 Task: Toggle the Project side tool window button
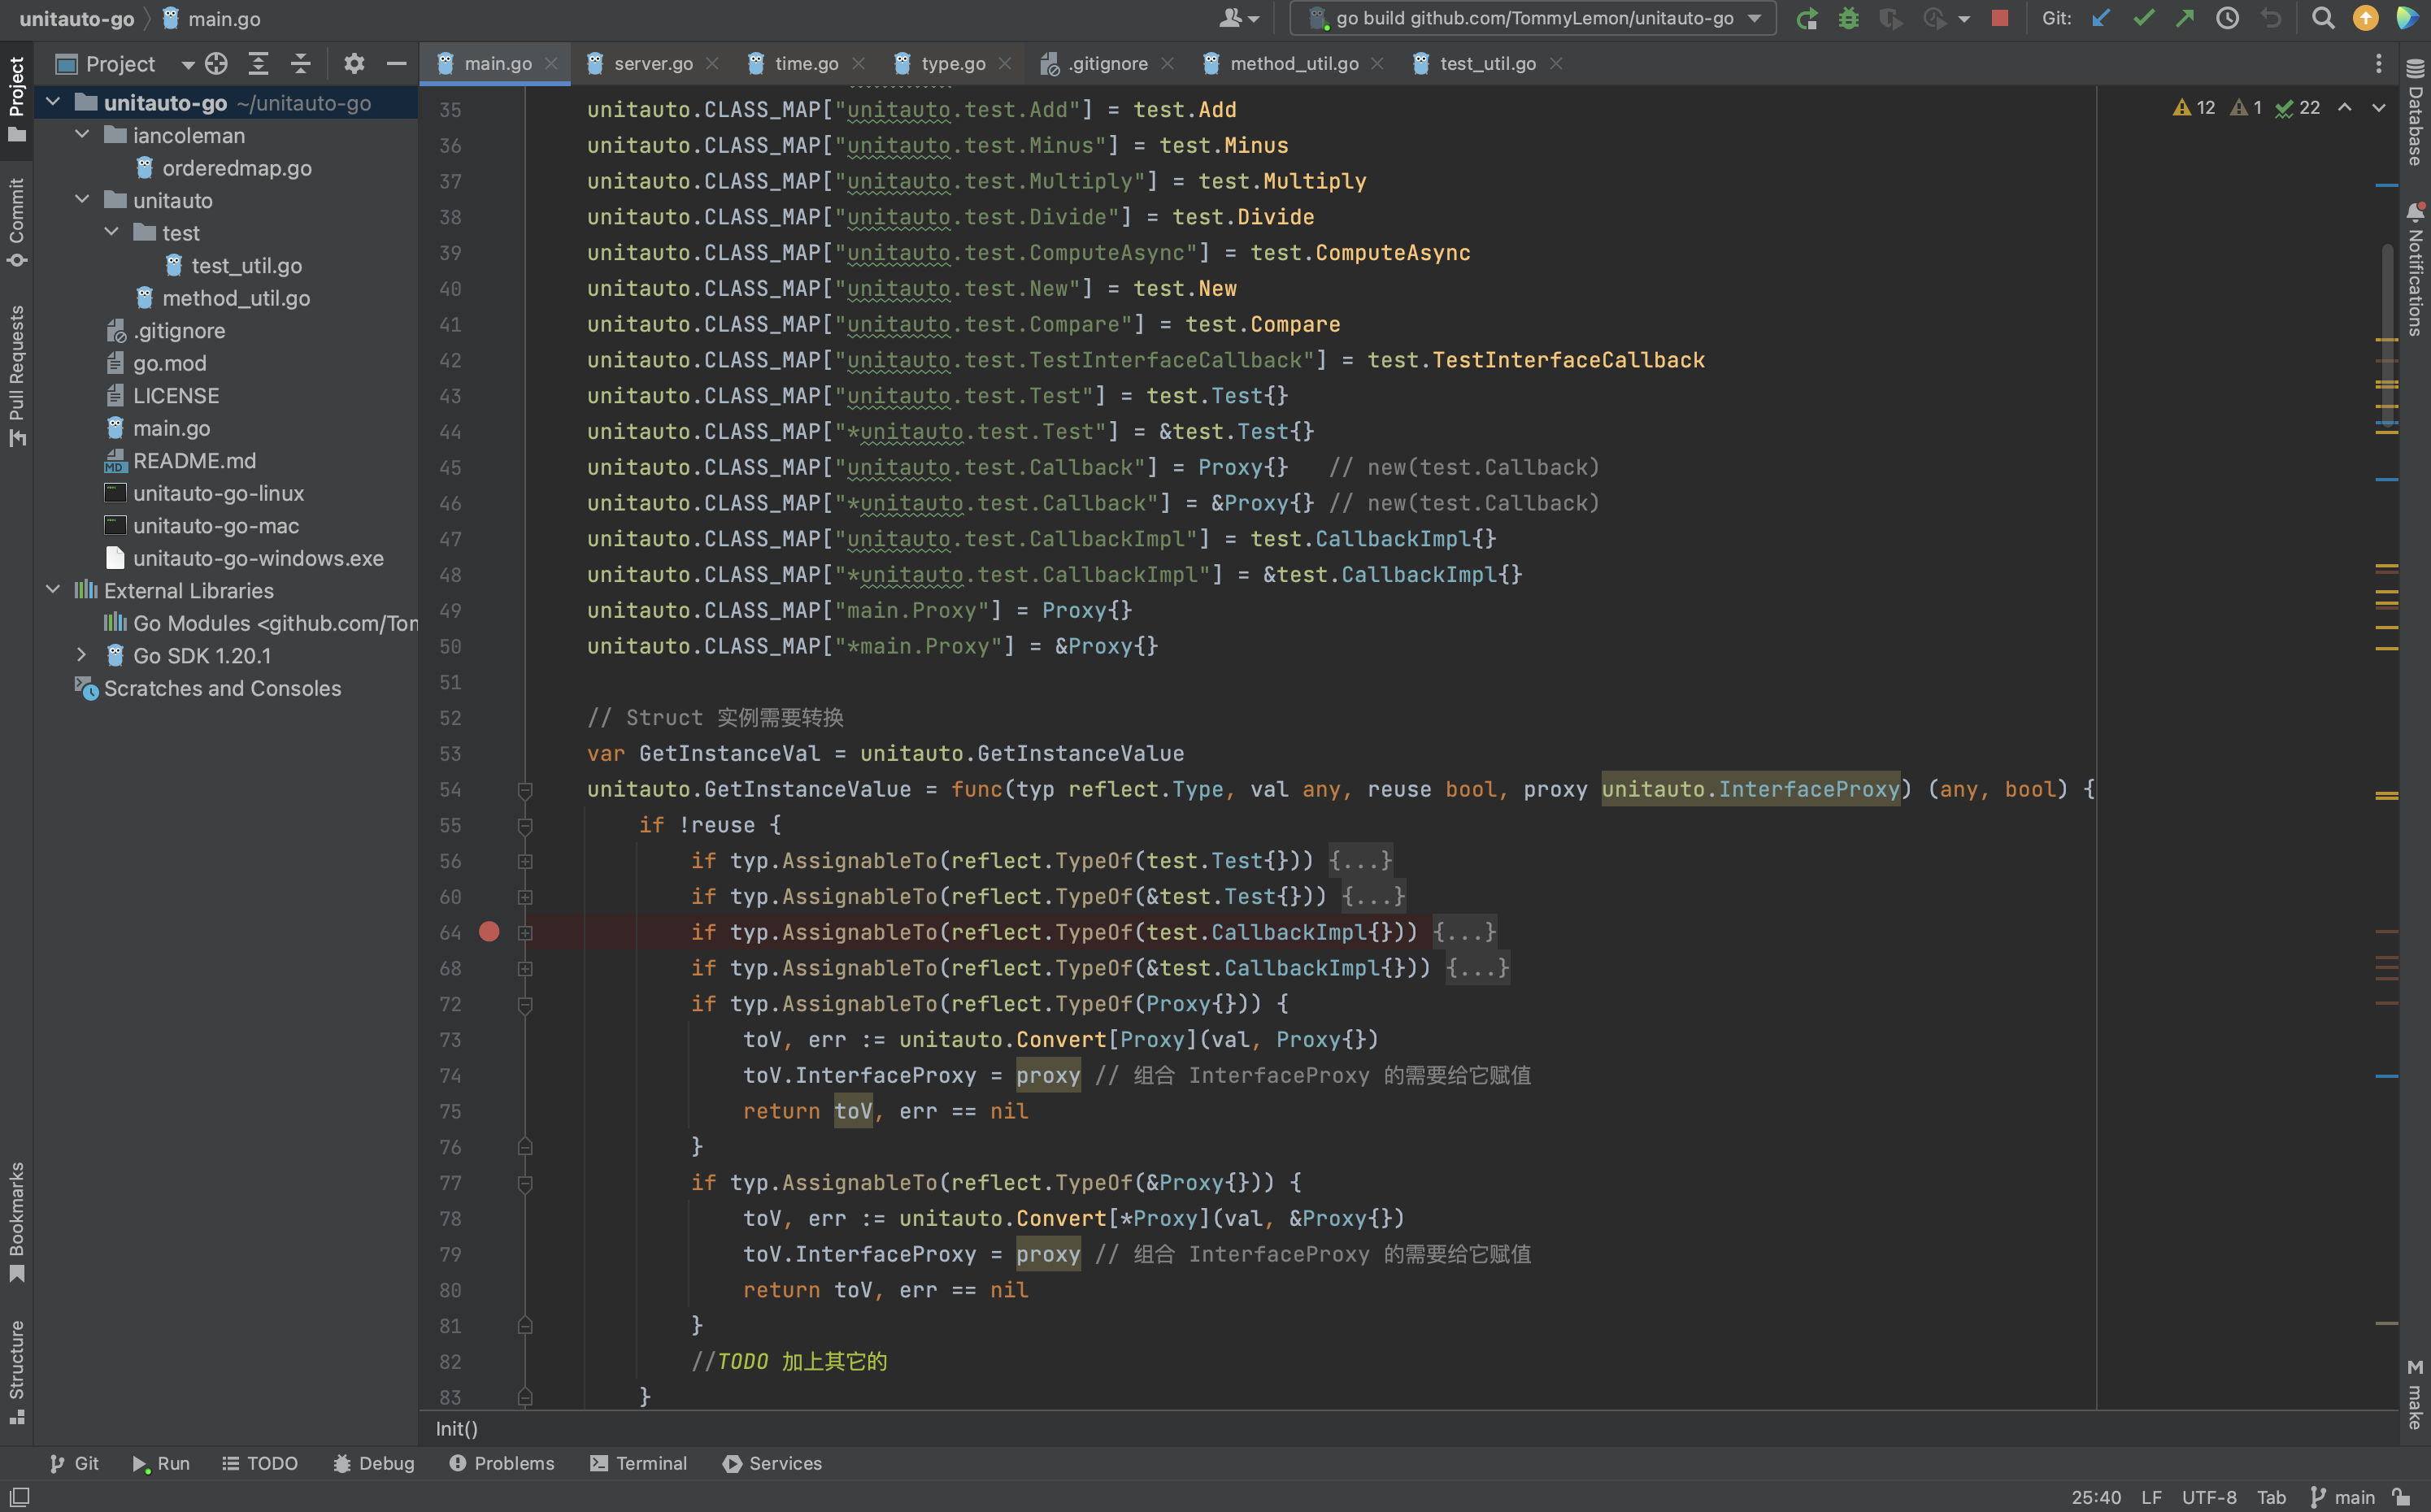tap(16, 98)
